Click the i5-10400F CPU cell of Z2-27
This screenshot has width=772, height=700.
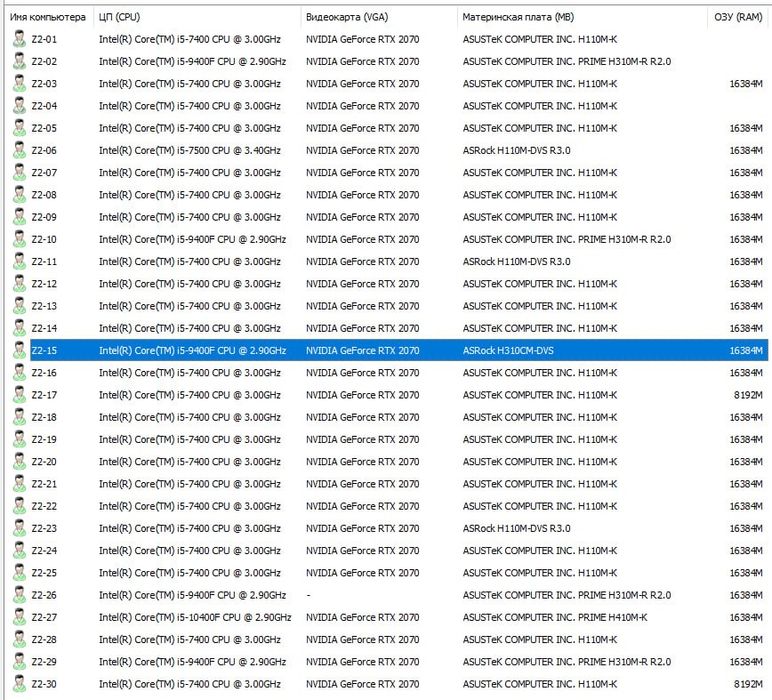click(x=195, y=617)
